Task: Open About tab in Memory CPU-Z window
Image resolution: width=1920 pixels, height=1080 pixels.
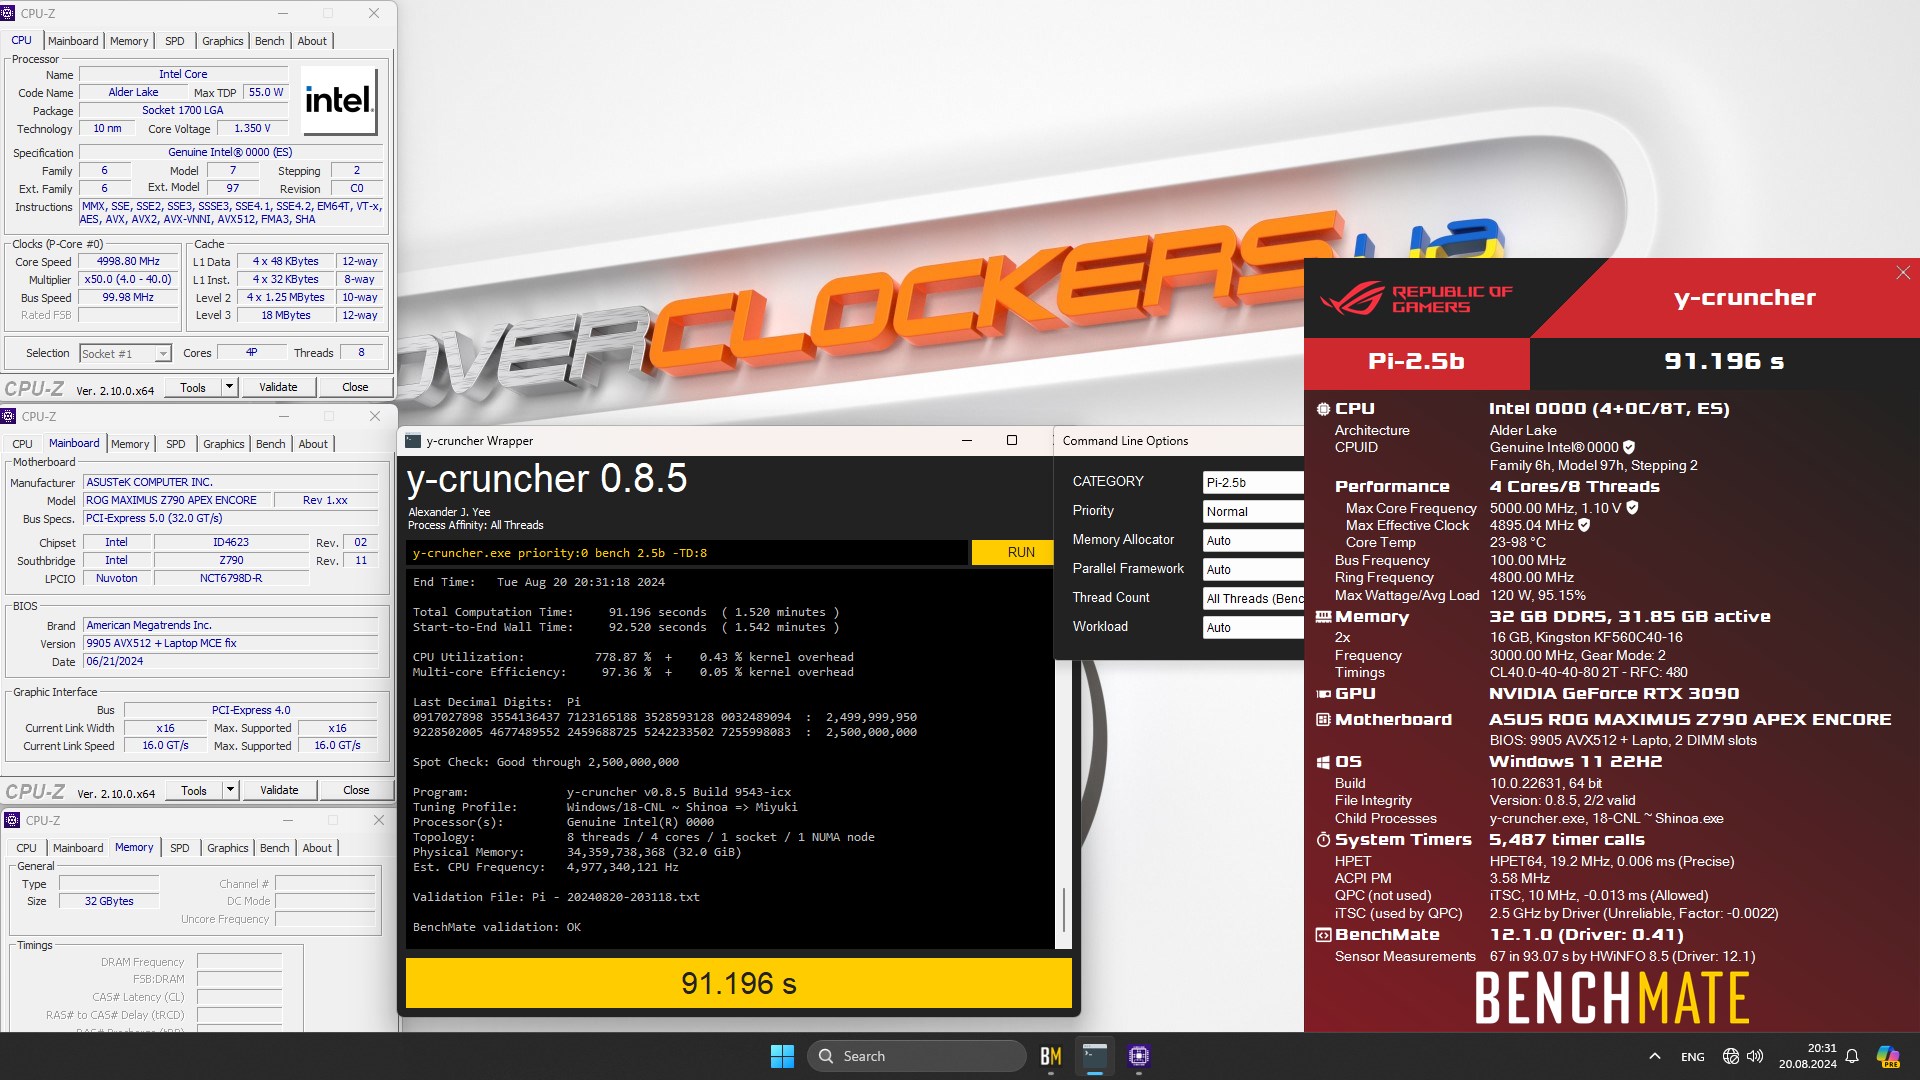Action: click(x=317, y=848)
